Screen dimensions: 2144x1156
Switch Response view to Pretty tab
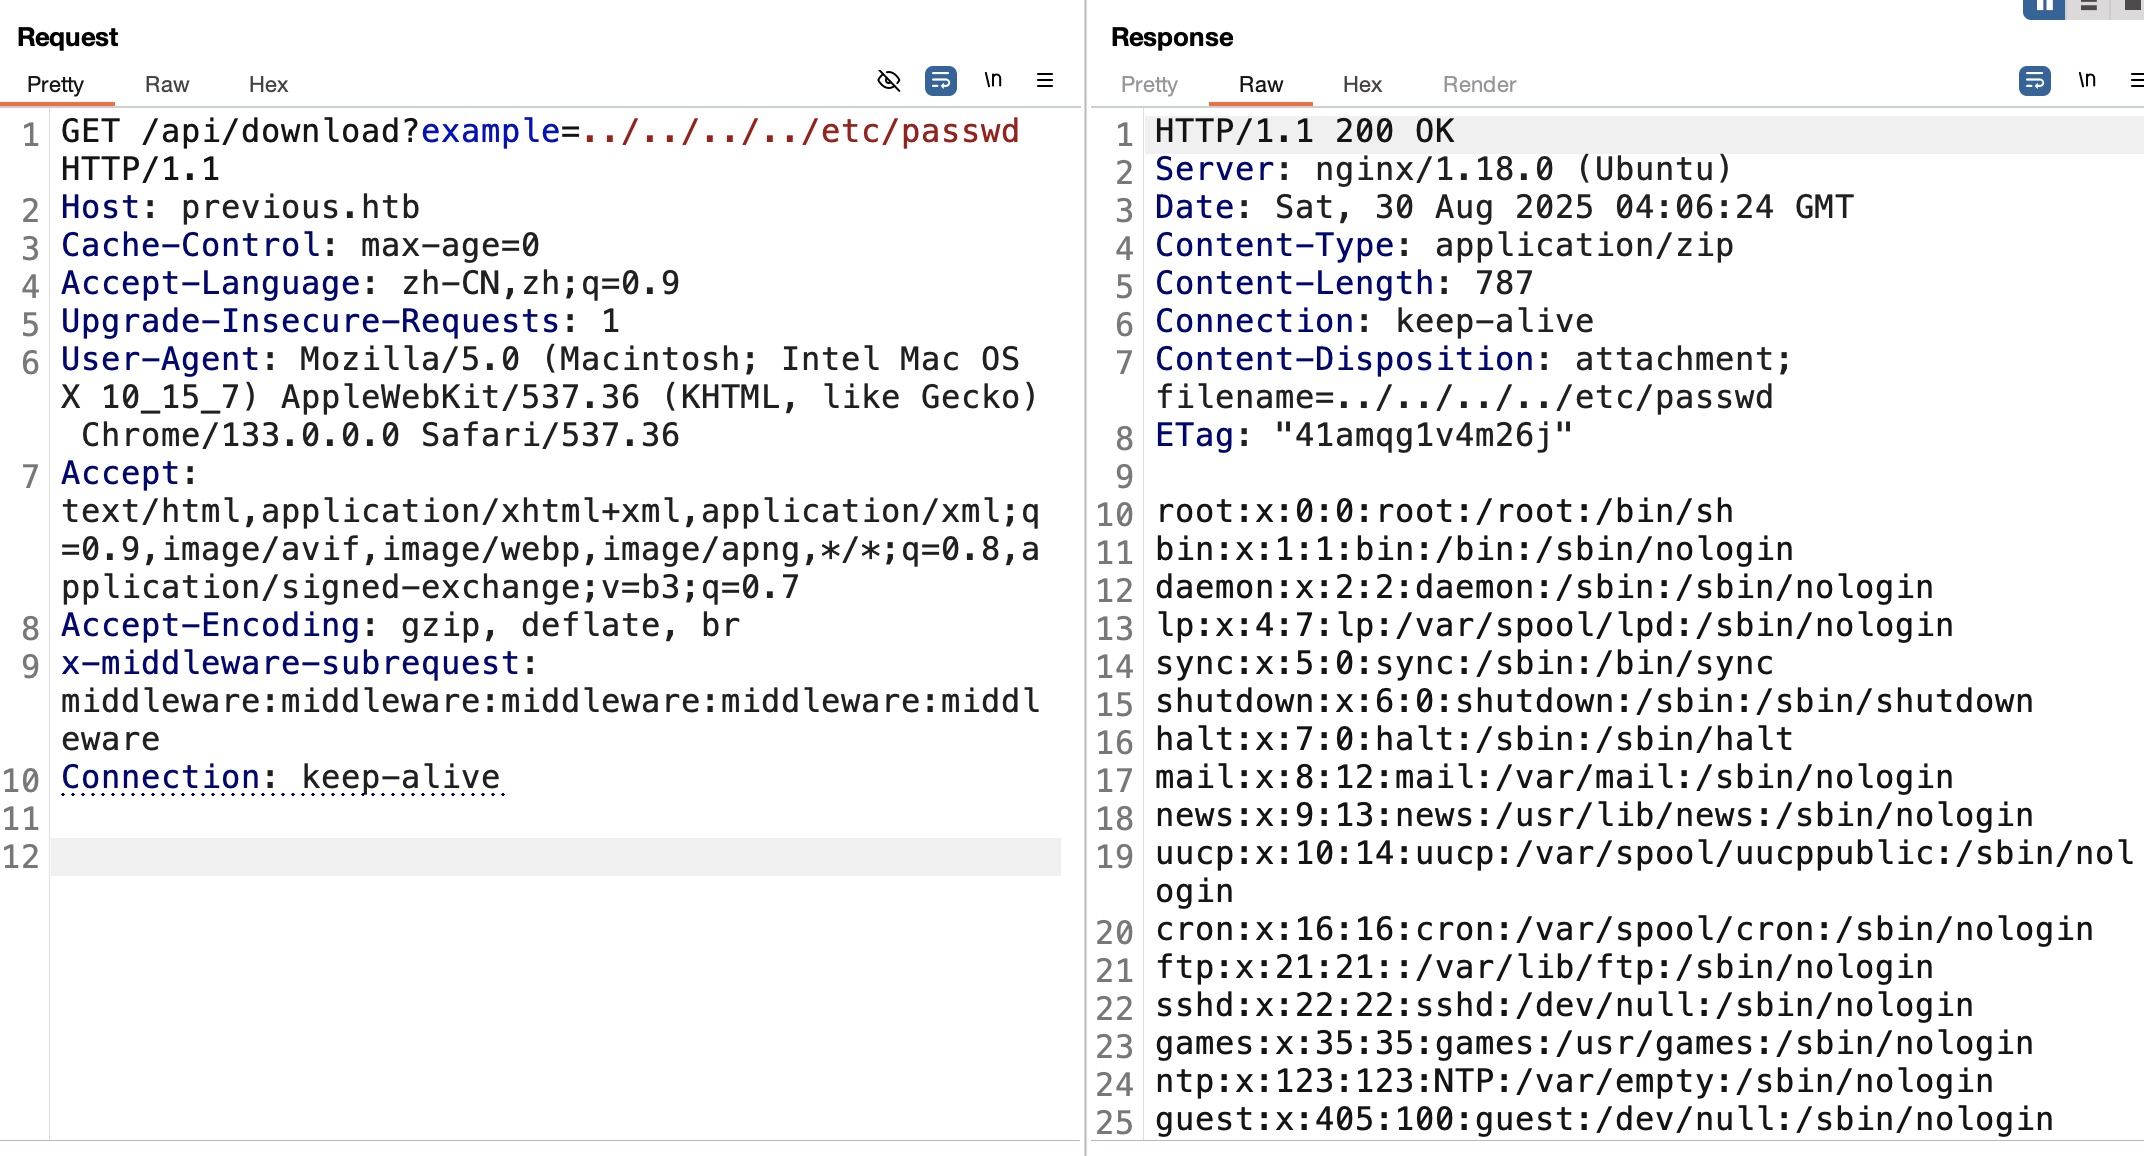[1149, 85]
